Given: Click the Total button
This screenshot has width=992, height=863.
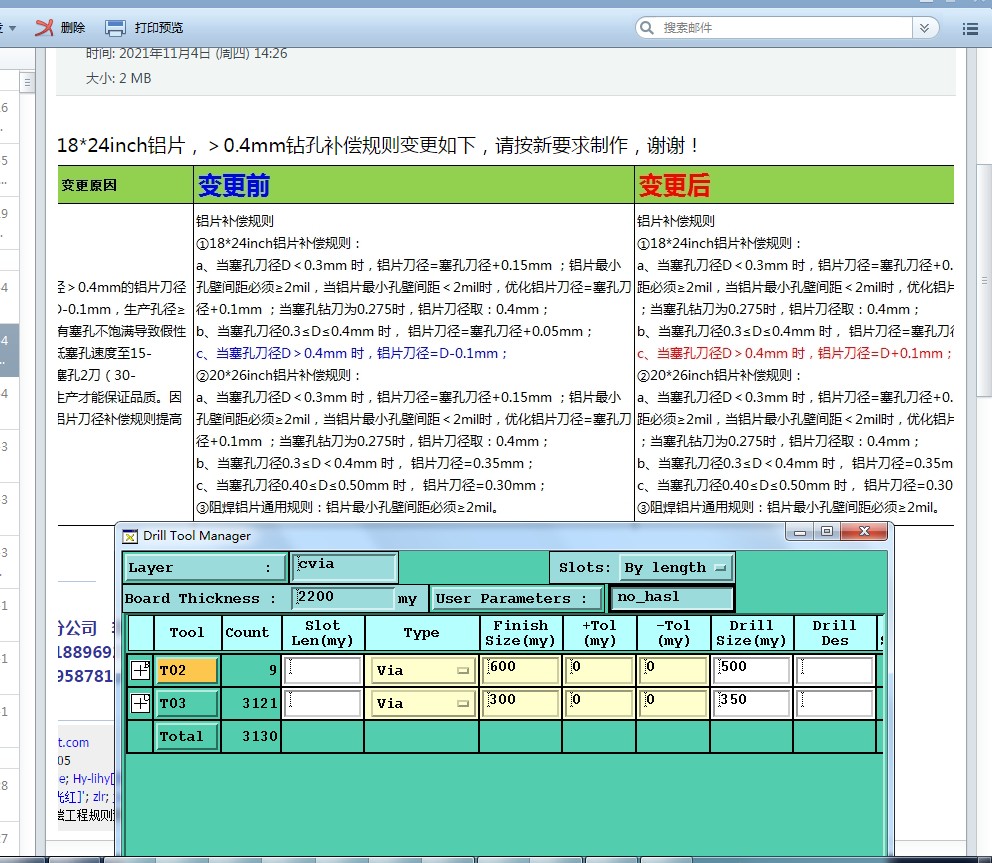Looking at the screenshot, I should click(187, 736).
